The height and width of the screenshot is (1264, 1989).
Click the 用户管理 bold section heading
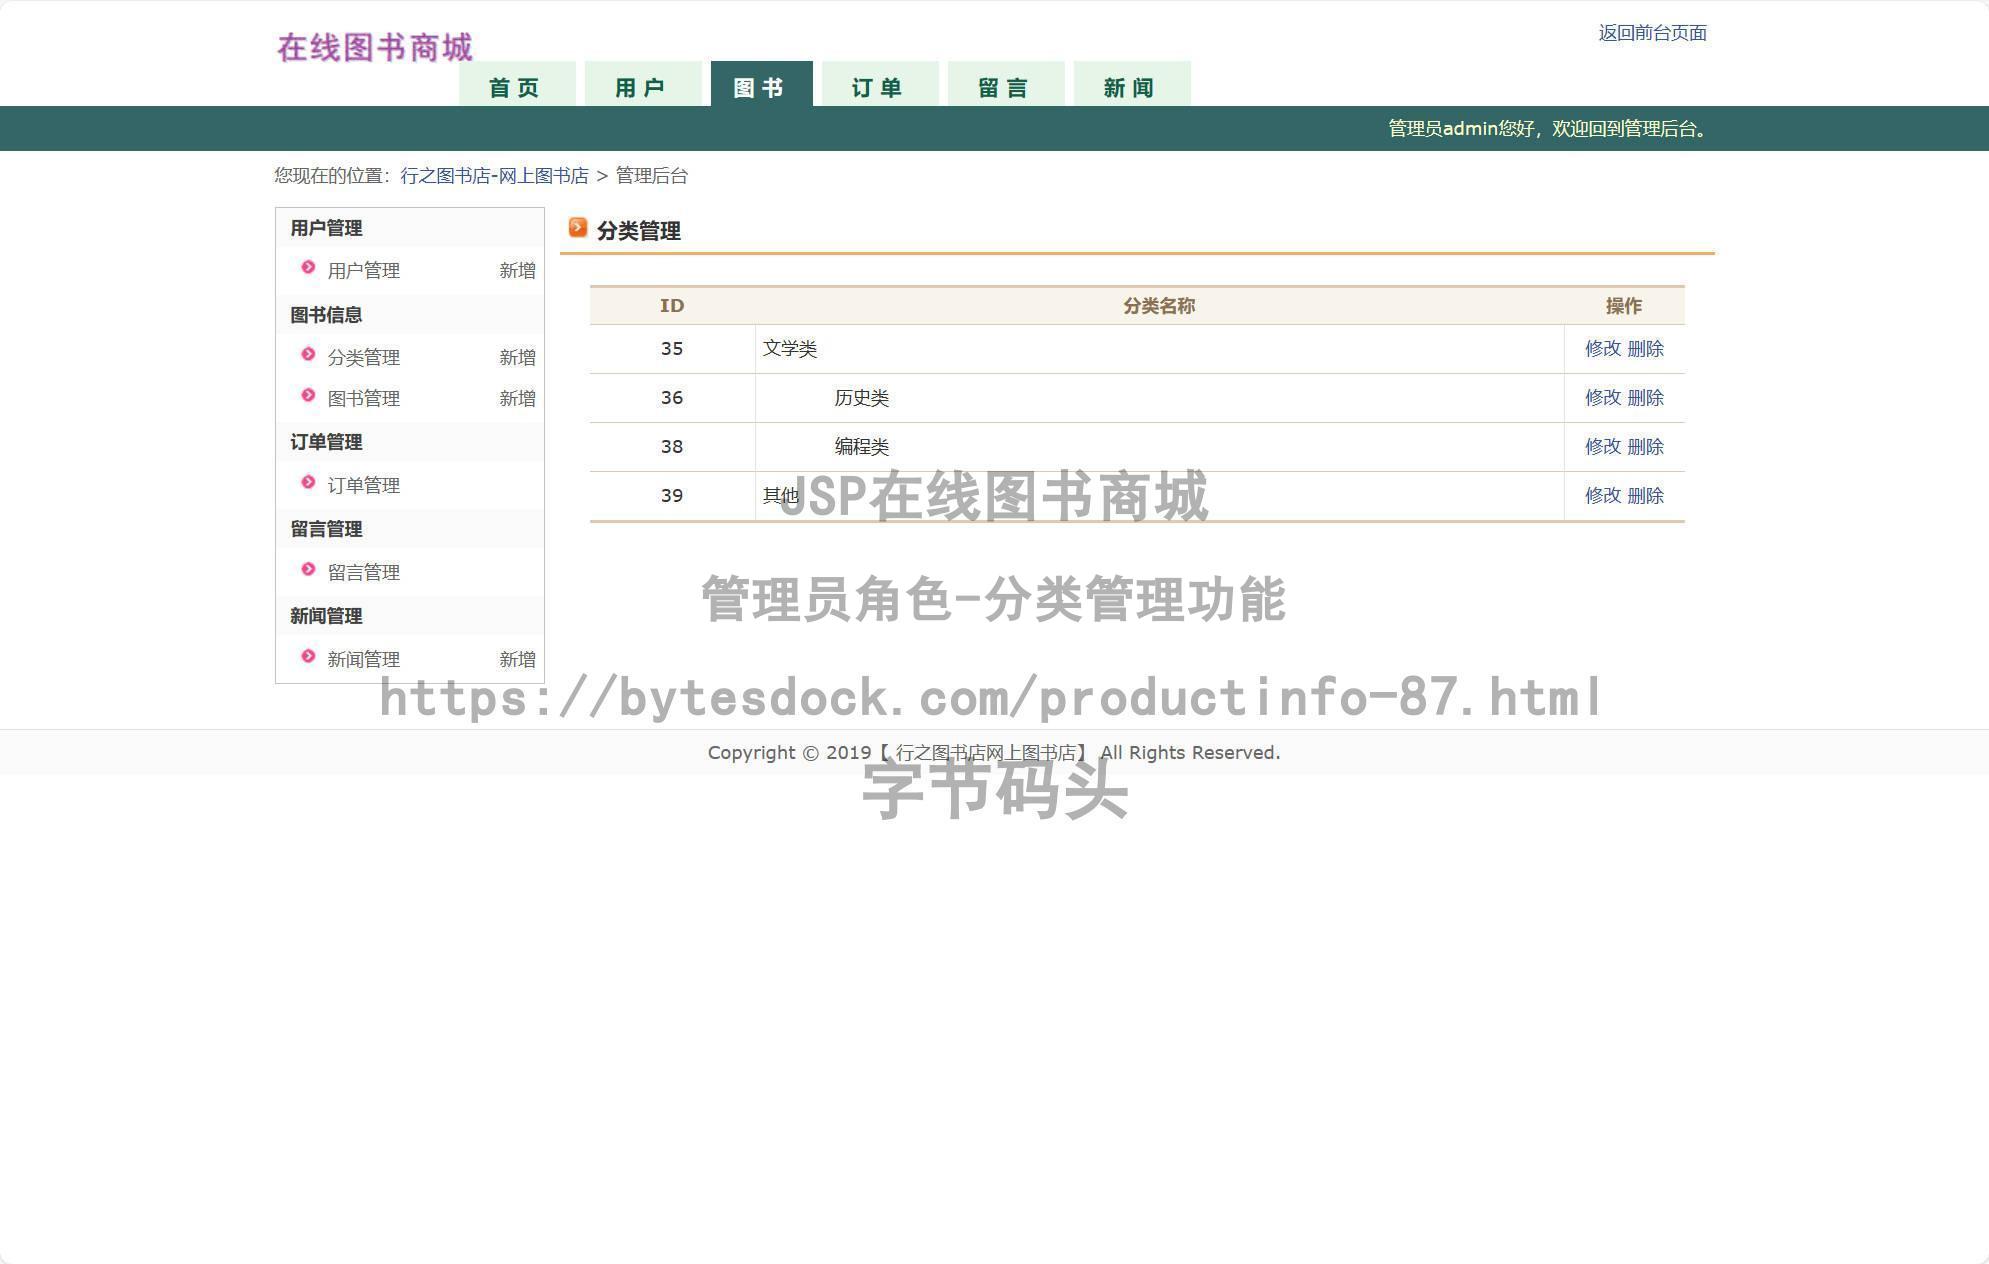[326, 228]
